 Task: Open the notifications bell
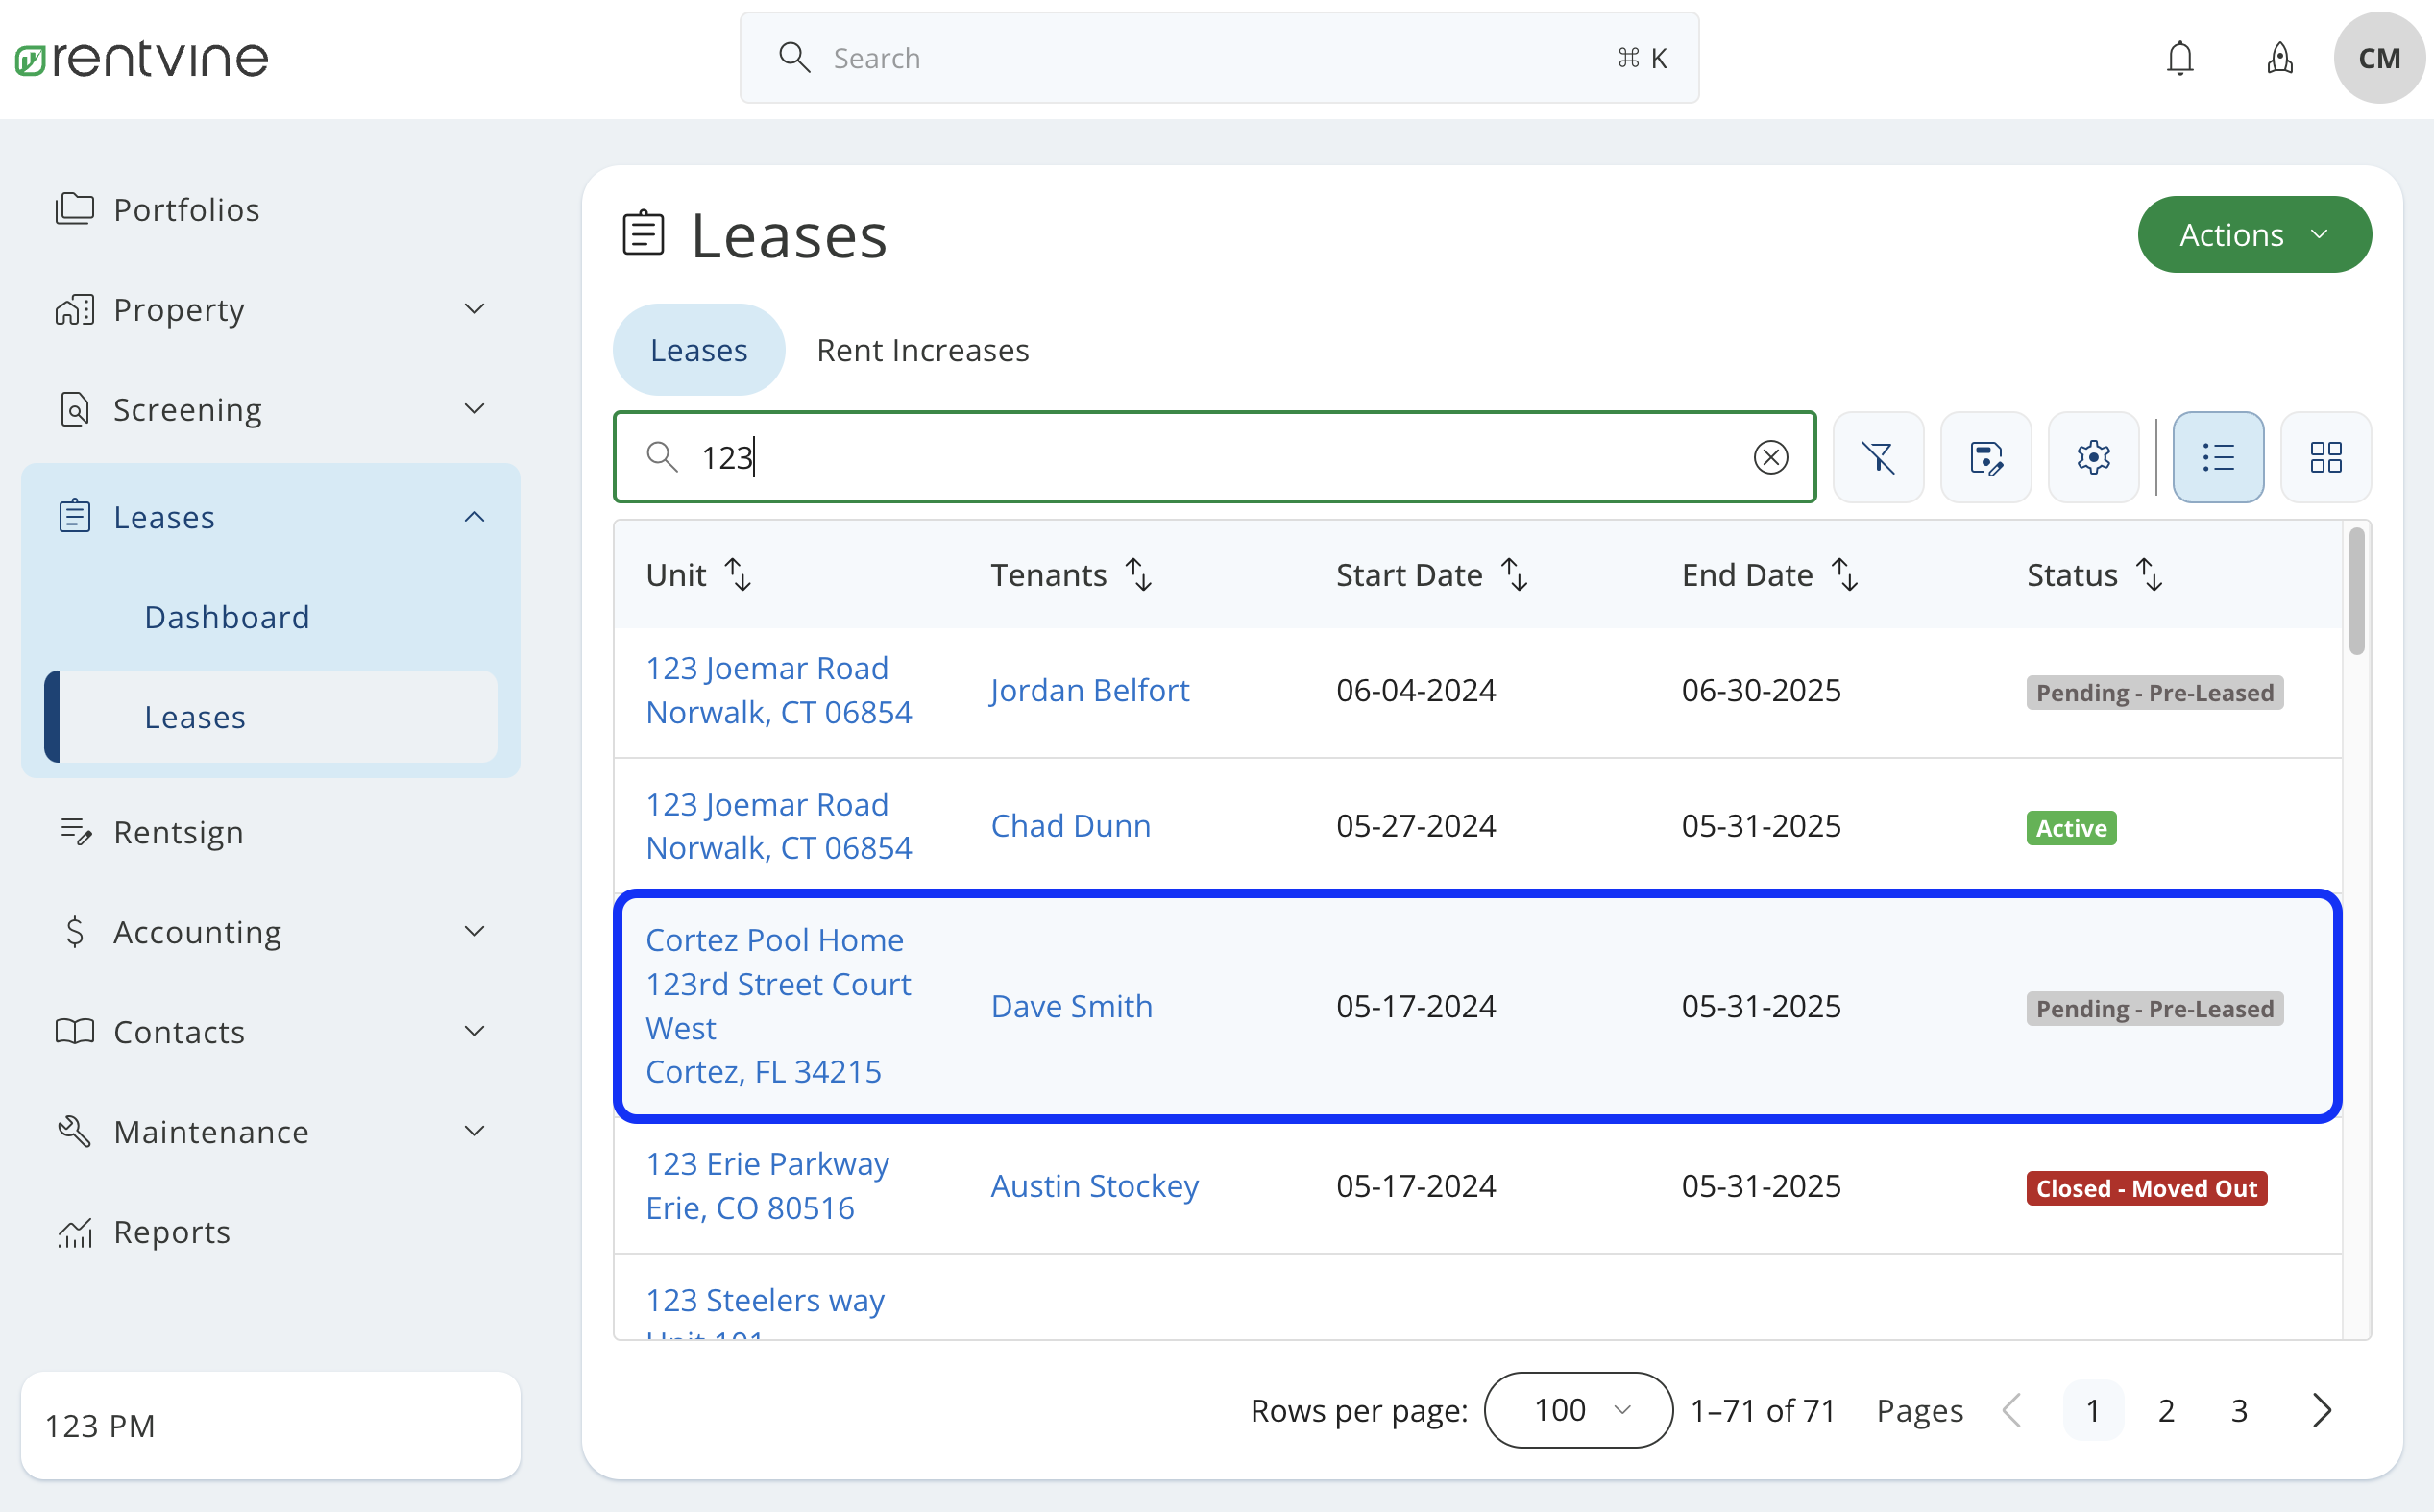click(2180, 57)
